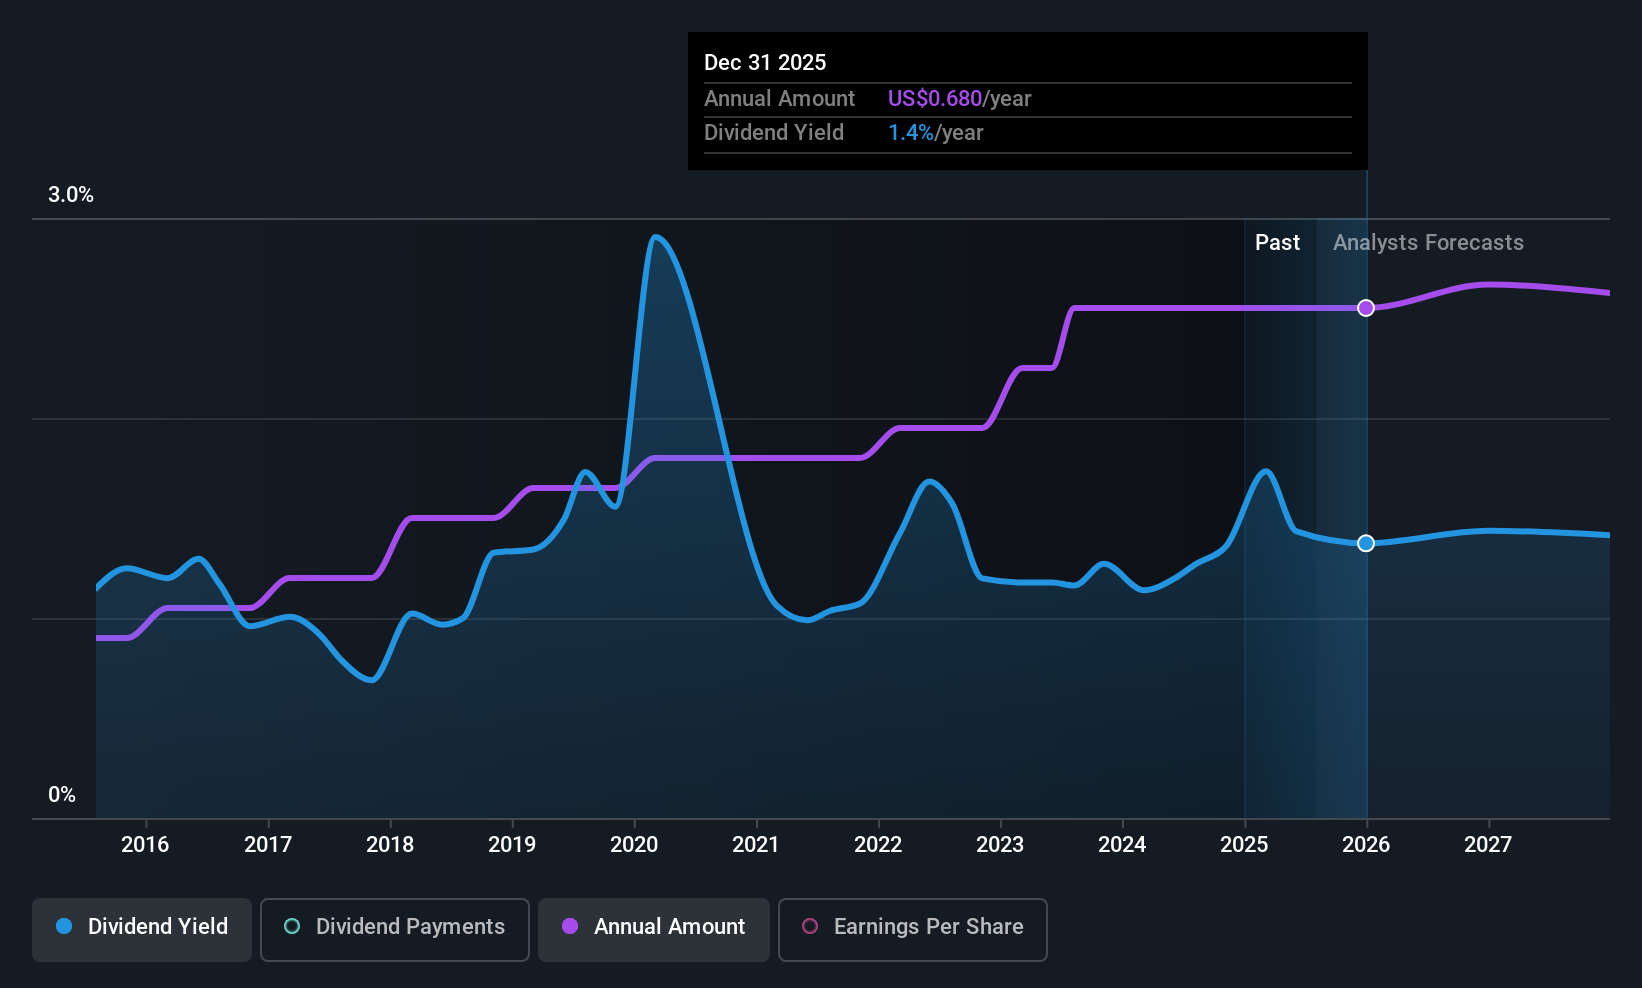
Task: Click the 2023 x-axis label
Action: (1000, 844)
